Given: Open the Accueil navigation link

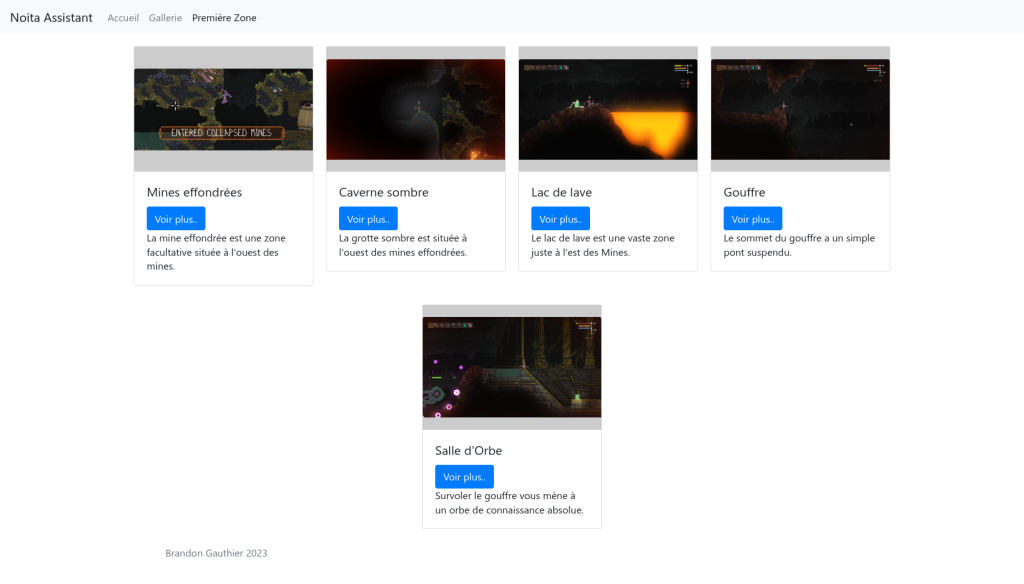Looking at the screenshot, I should click(123, 18).
